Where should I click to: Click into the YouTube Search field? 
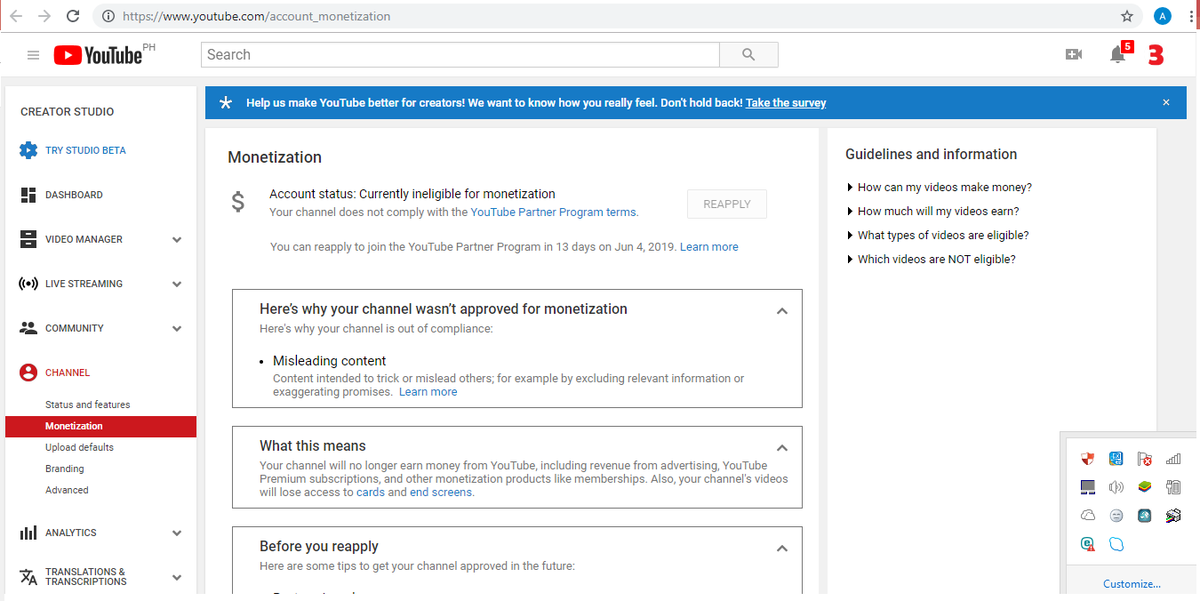[x=460, y=55]
